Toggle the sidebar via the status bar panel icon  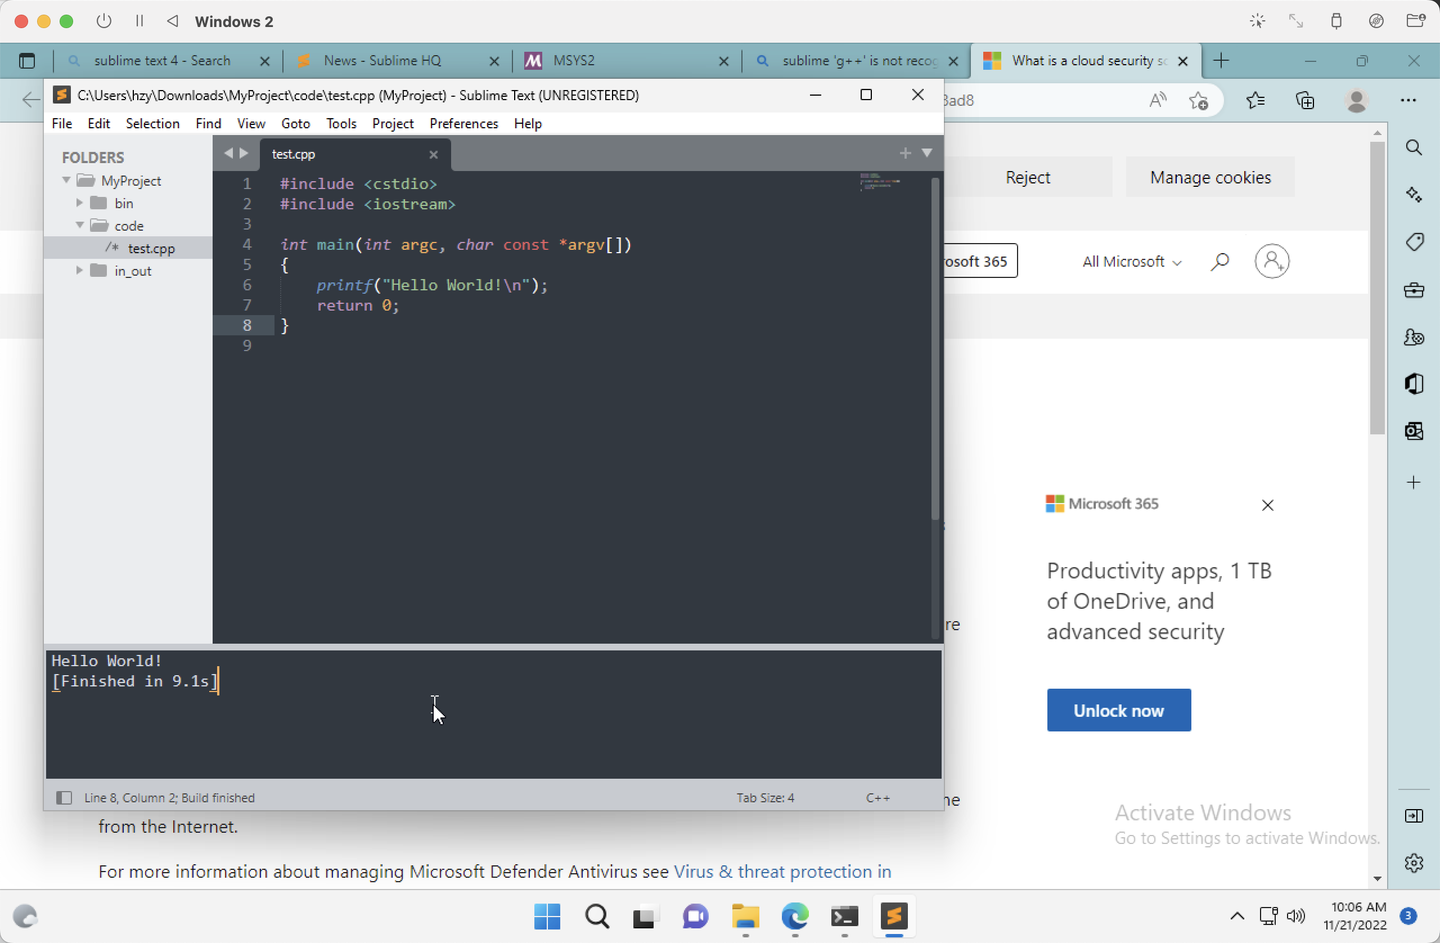64,797
